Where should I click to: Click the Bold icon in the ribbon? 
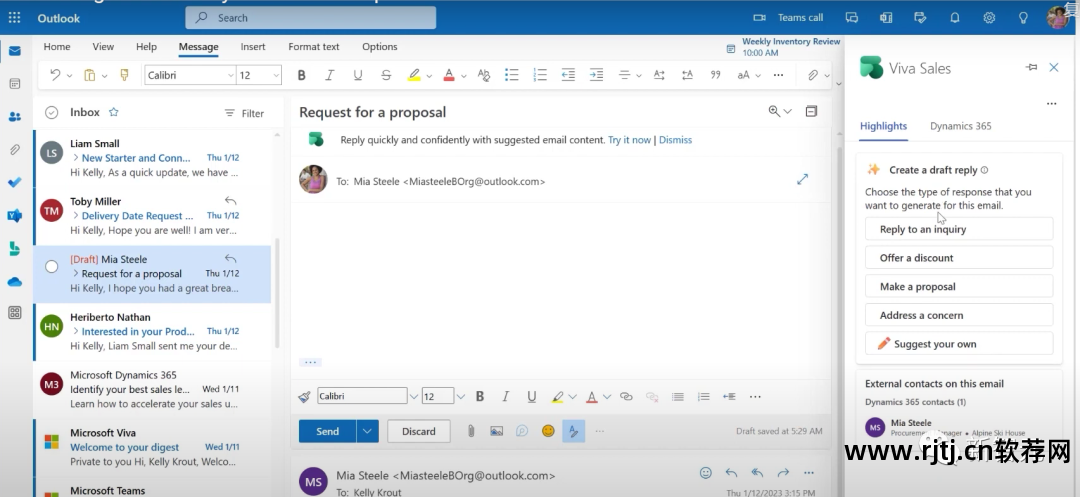[x=301, y=75]
